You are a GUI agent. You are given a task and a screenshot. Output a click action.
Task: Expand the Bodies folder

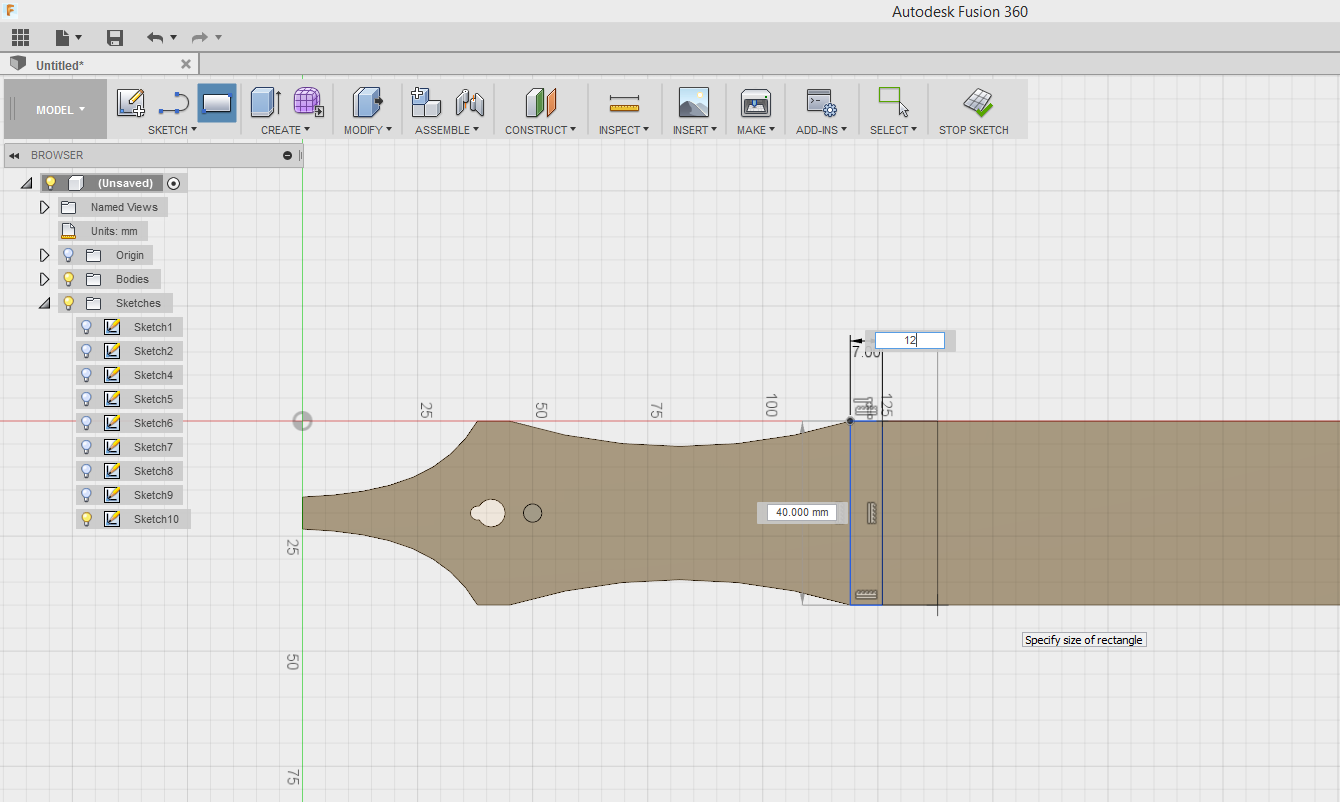pyautogui.click(x=44, y=279)
